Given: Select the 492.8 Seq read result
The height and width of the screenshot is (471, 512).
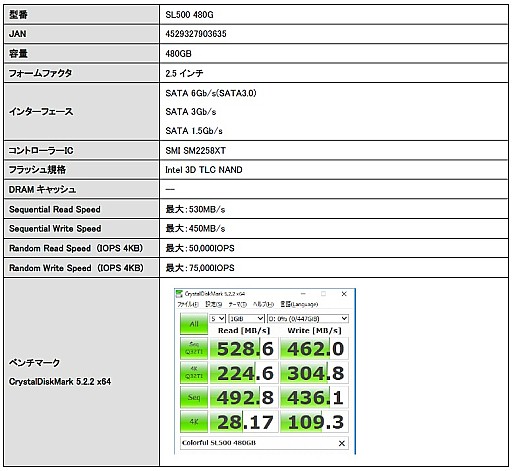Looking at the screenshot, I should [244, 397].
